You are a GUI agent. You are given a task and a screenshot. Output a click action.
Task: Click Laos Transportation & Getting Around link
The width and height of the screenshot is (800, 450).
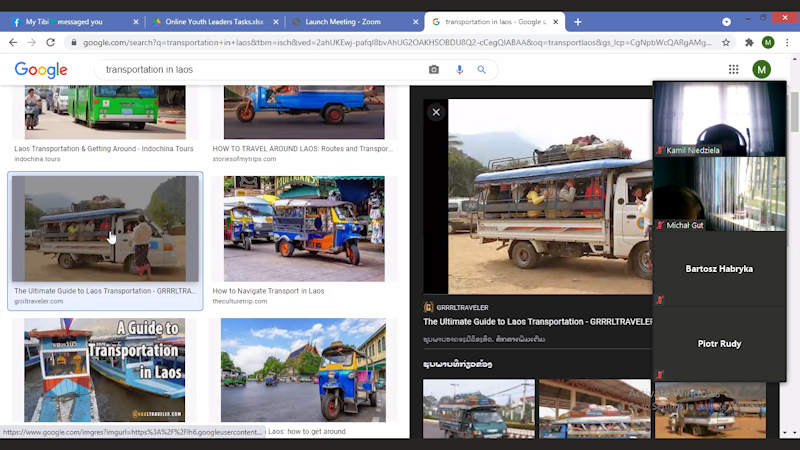(x=104, y=148)
